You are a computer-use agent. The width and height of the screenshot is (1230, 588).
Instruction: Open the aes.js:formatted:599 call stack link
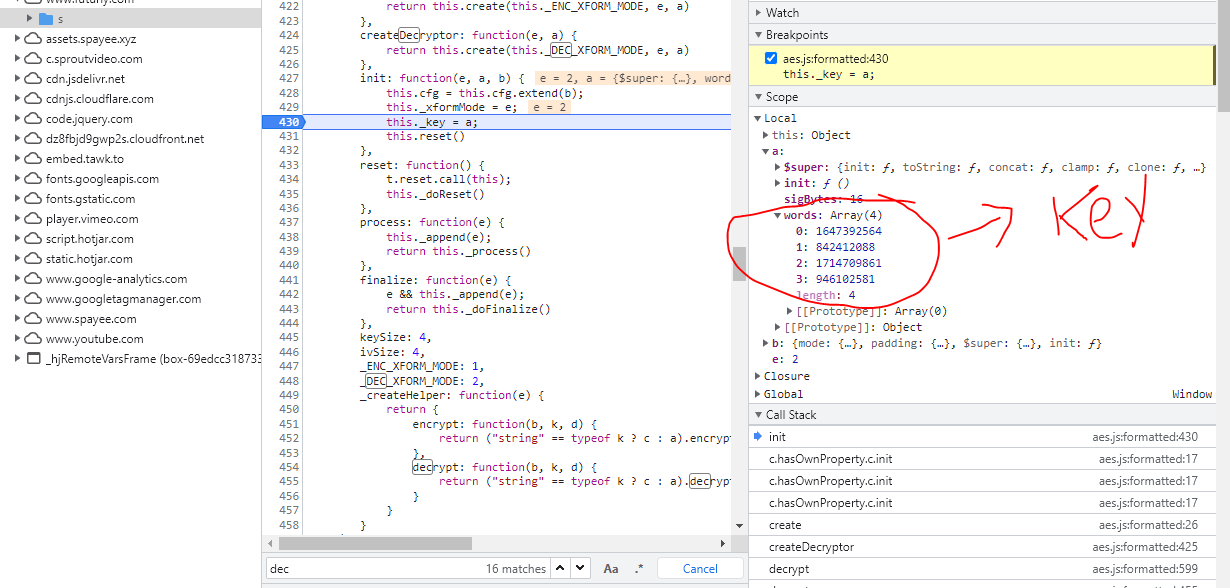(x=1145, y=569)
